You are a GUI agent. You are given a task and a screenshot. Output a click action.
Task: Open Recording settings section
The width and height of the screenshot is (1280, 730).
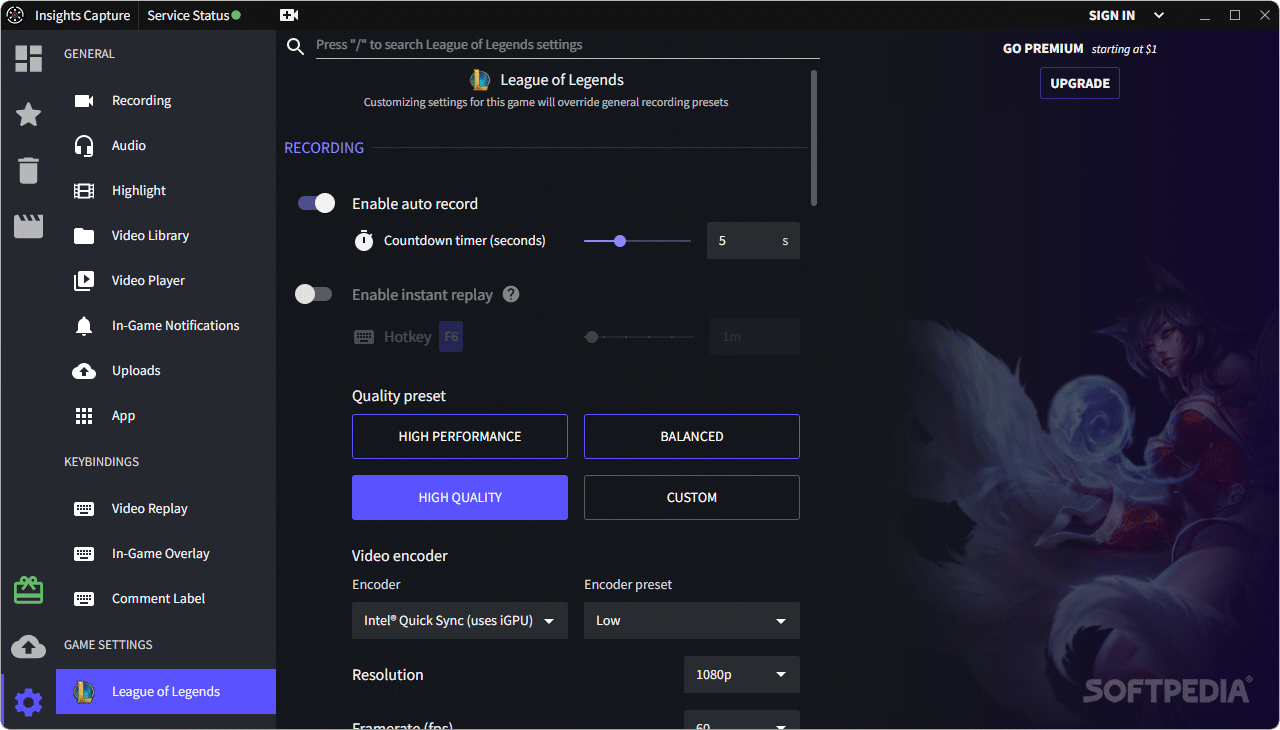coord(166,101)
